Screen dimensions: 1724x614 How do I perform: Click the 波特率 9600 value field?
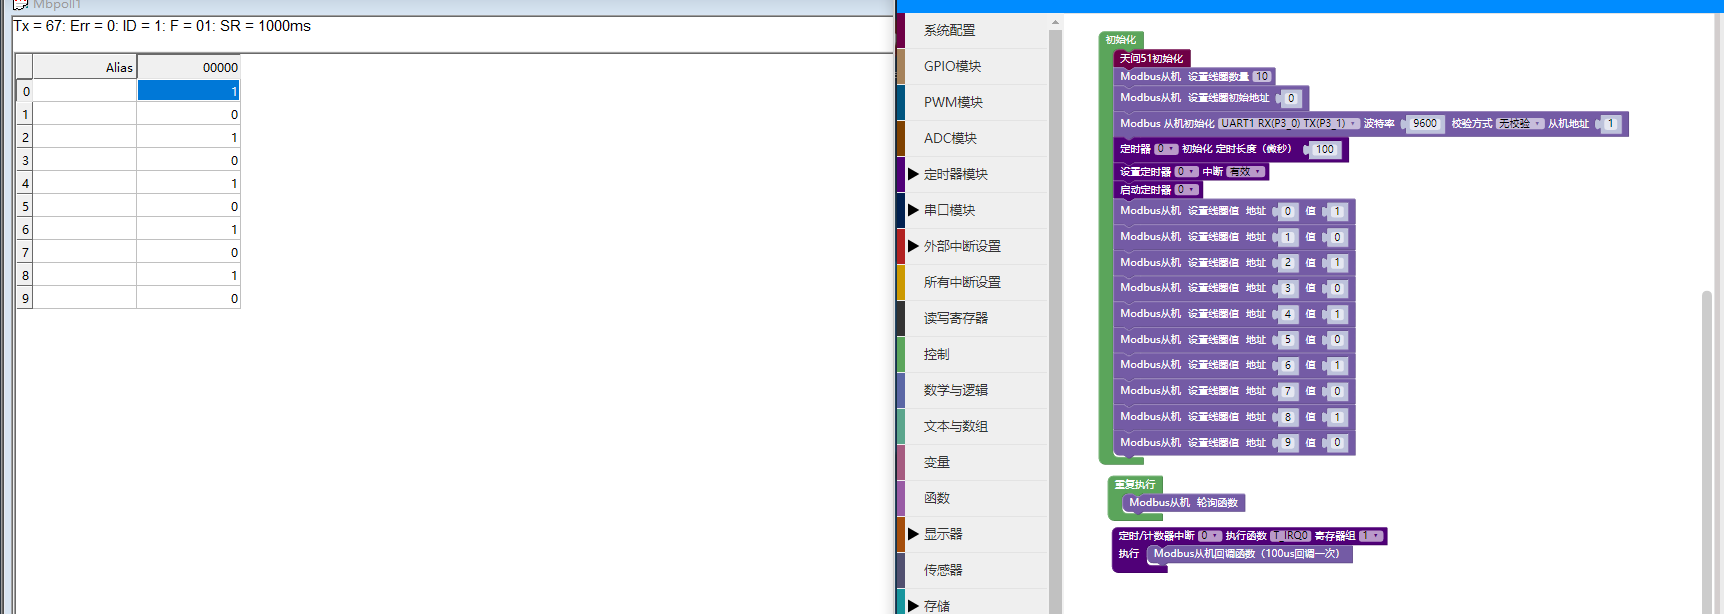[x=1424, y=124]
